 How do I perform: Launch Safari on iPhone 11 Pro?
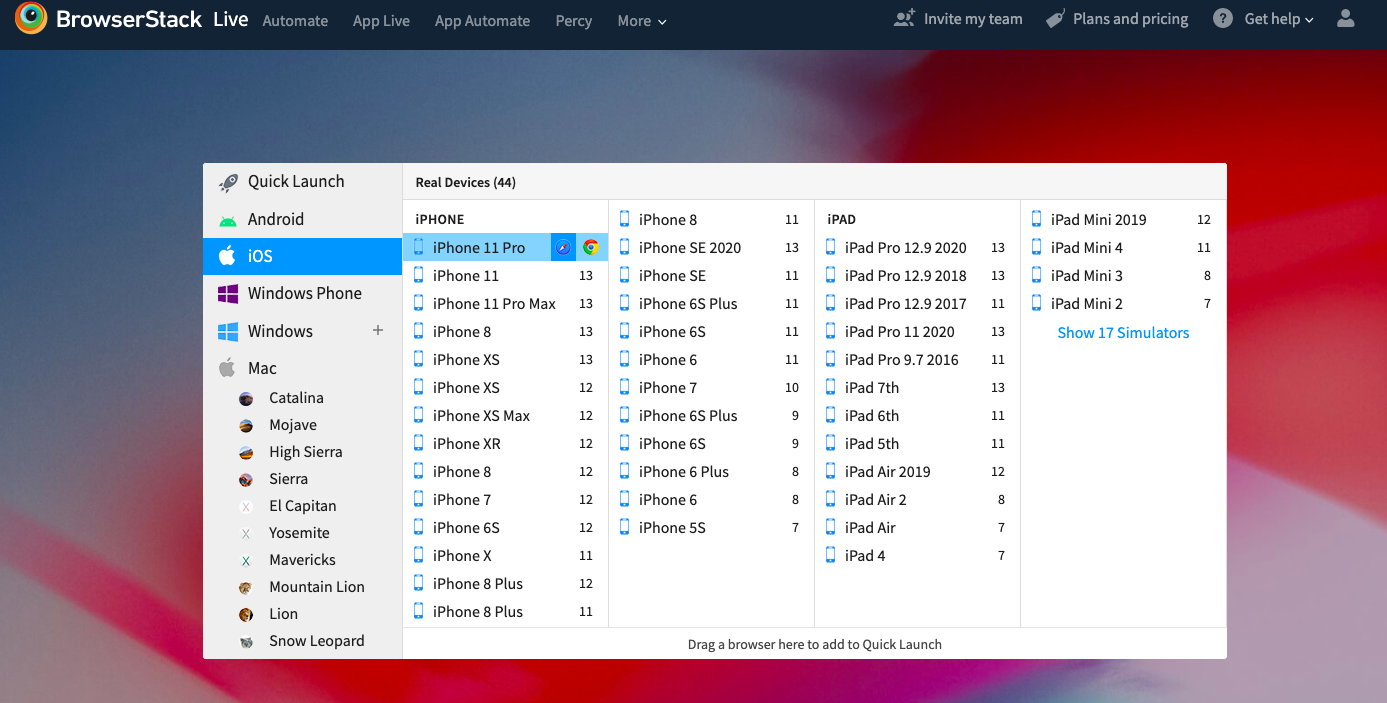point(563,247)
